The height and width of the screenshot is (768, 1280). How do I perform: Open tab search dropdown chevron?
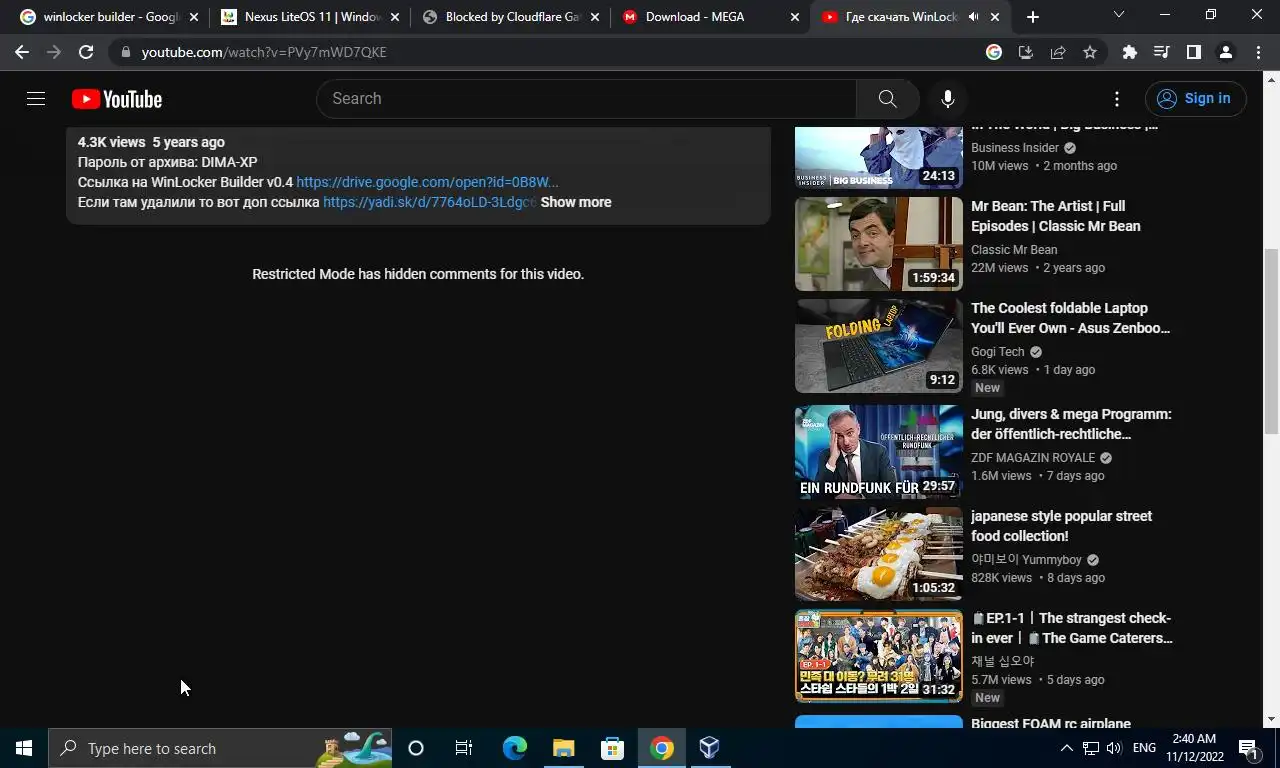point(1119,14)
